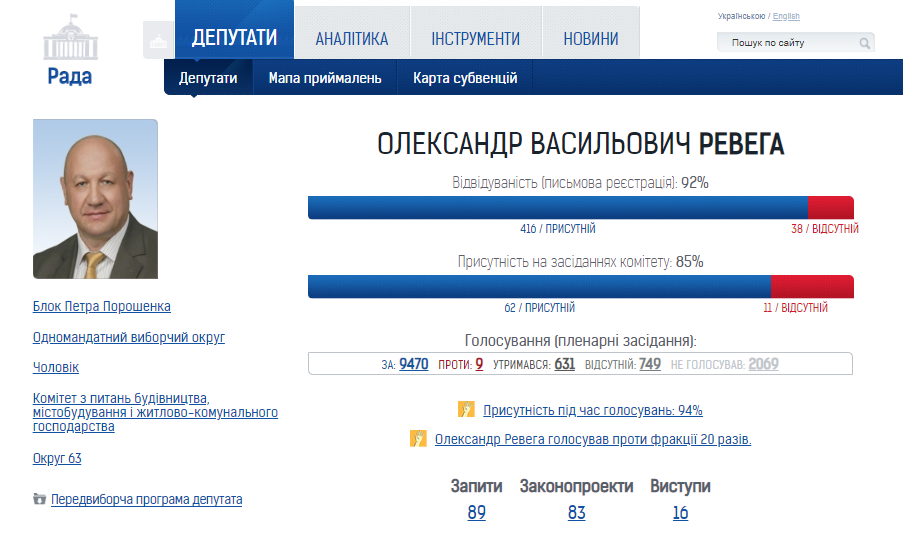Open the Законопроекти count 83
Image resolution: width=903 pixels, height=535 pixels.
pyautogui.click(x=576, y=512)
